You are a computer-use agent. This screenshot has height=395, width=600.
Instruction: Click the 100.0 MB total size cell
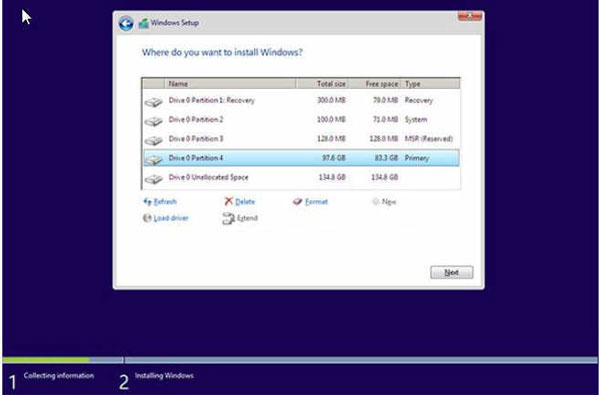coord(331,119)
